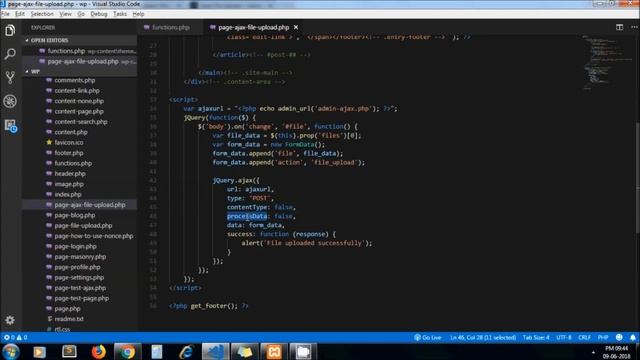Split the editor to the side
Viewport: 640px width, 360px height.
click(x=619, y=27)
